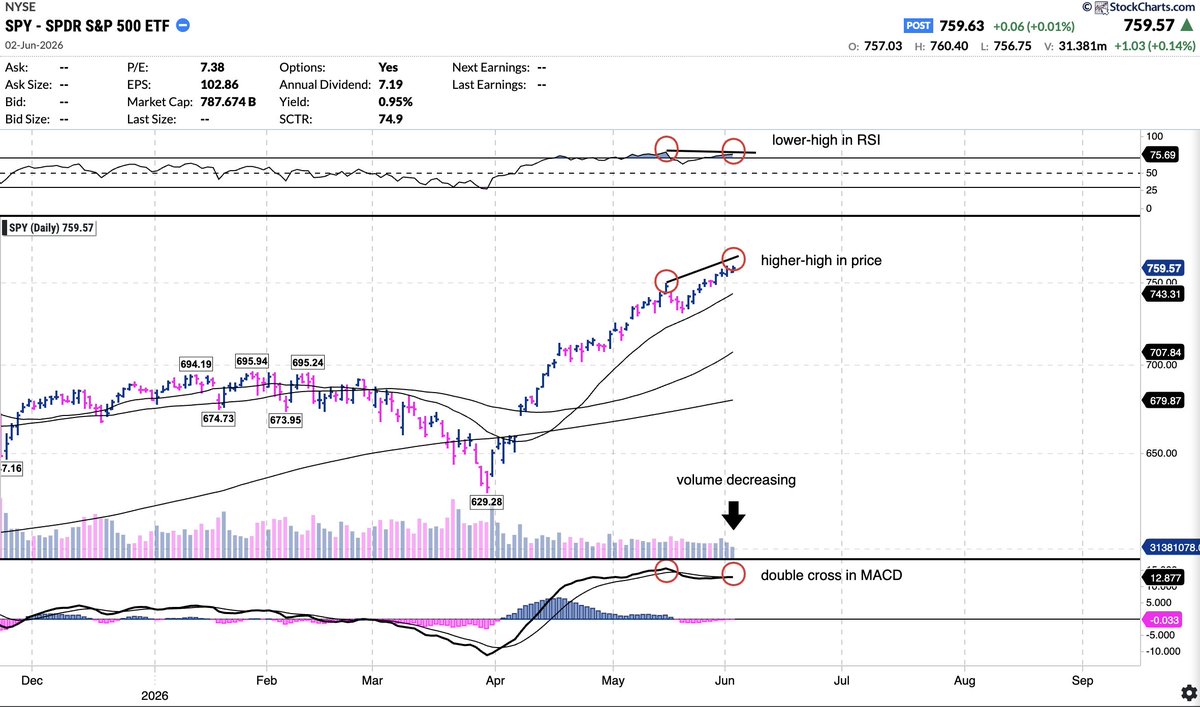Click the MACD histogram tag -0.033
The width and height of the screenshot is (1200, 707).
(1163, 620)
